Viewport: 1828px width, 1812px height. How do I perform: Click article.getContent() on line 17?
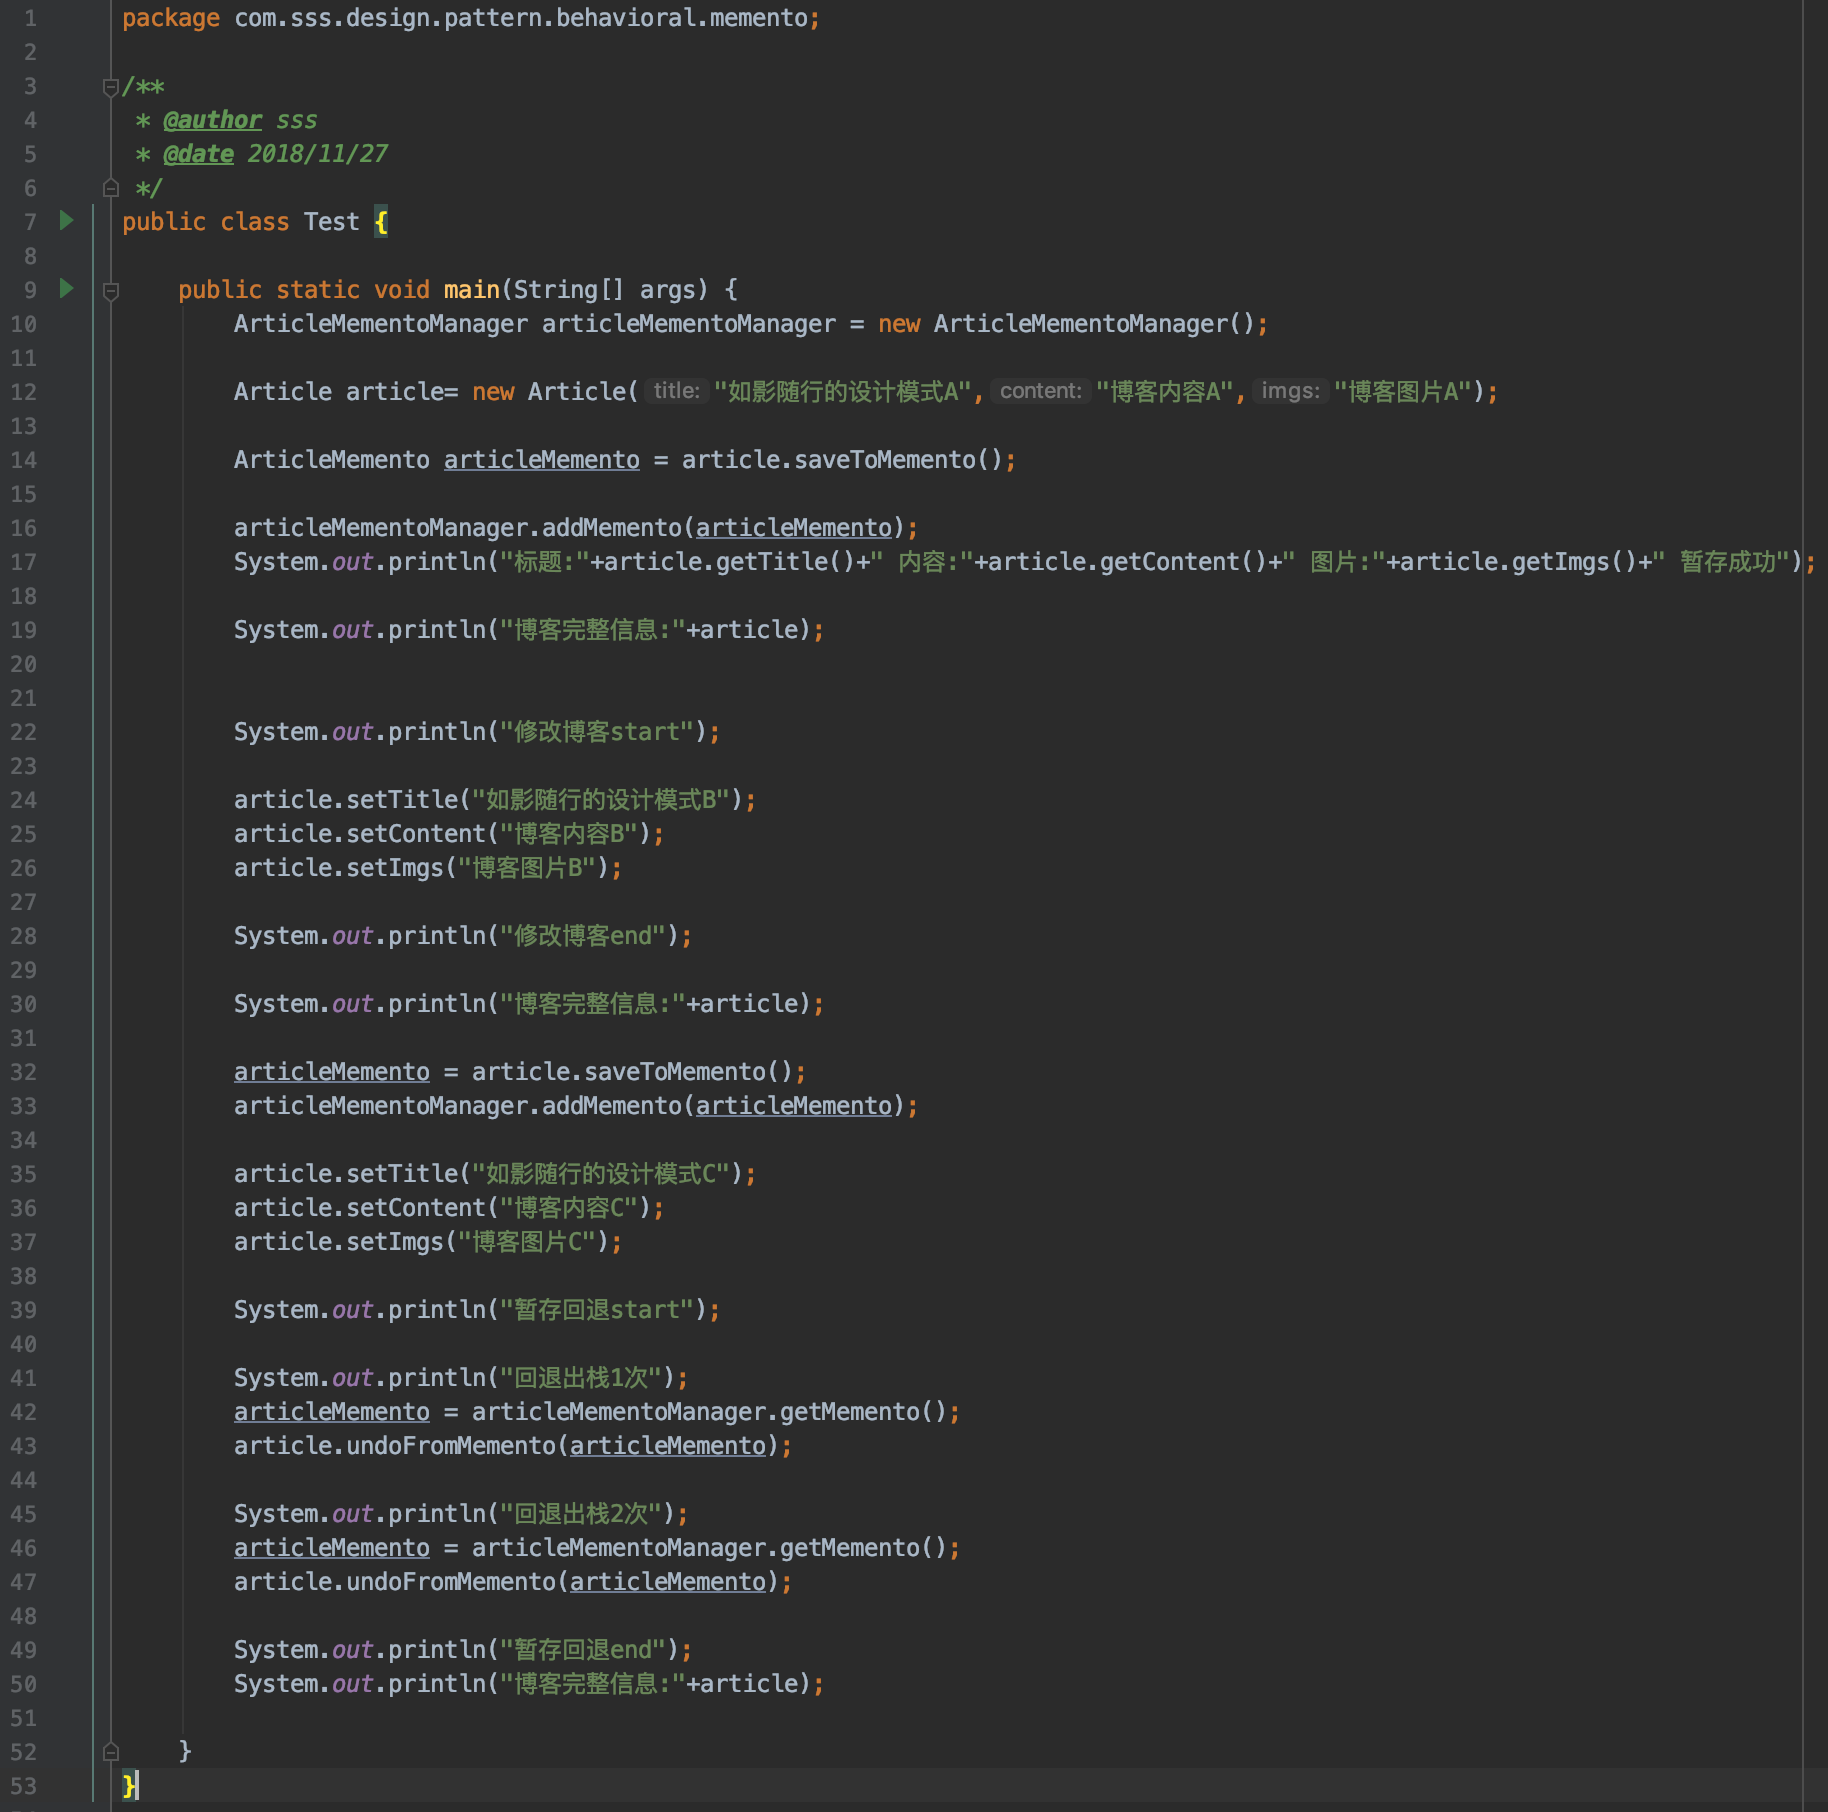1127,562
